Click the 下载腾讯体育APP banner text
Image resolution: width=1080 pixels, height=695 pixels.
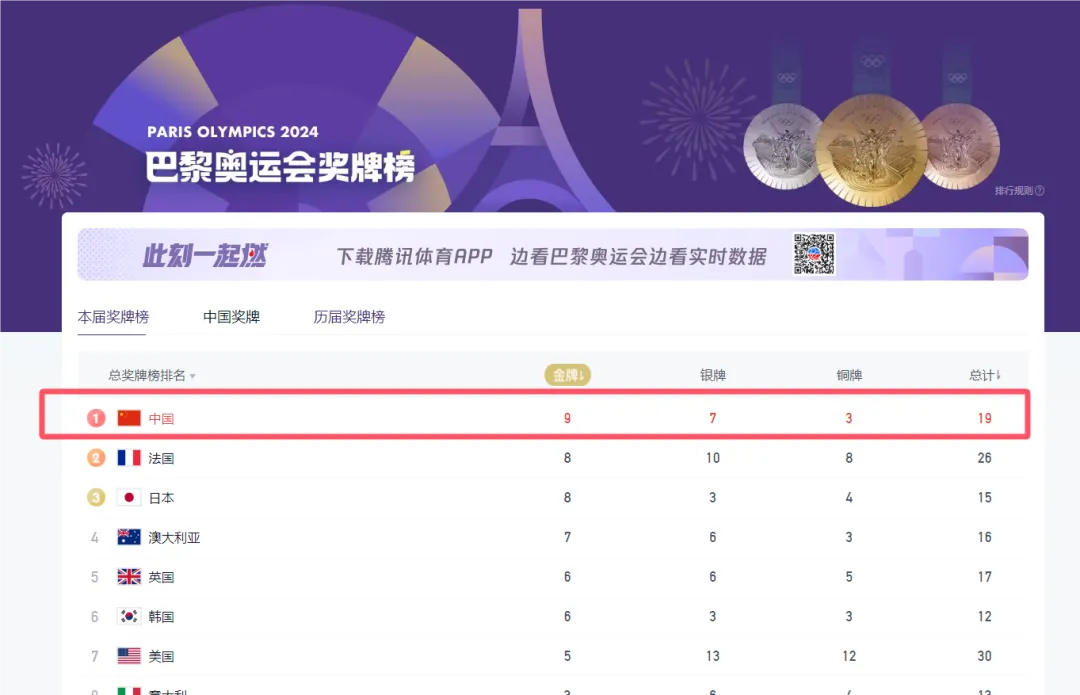pyautogui.click(x=414, y=256)
